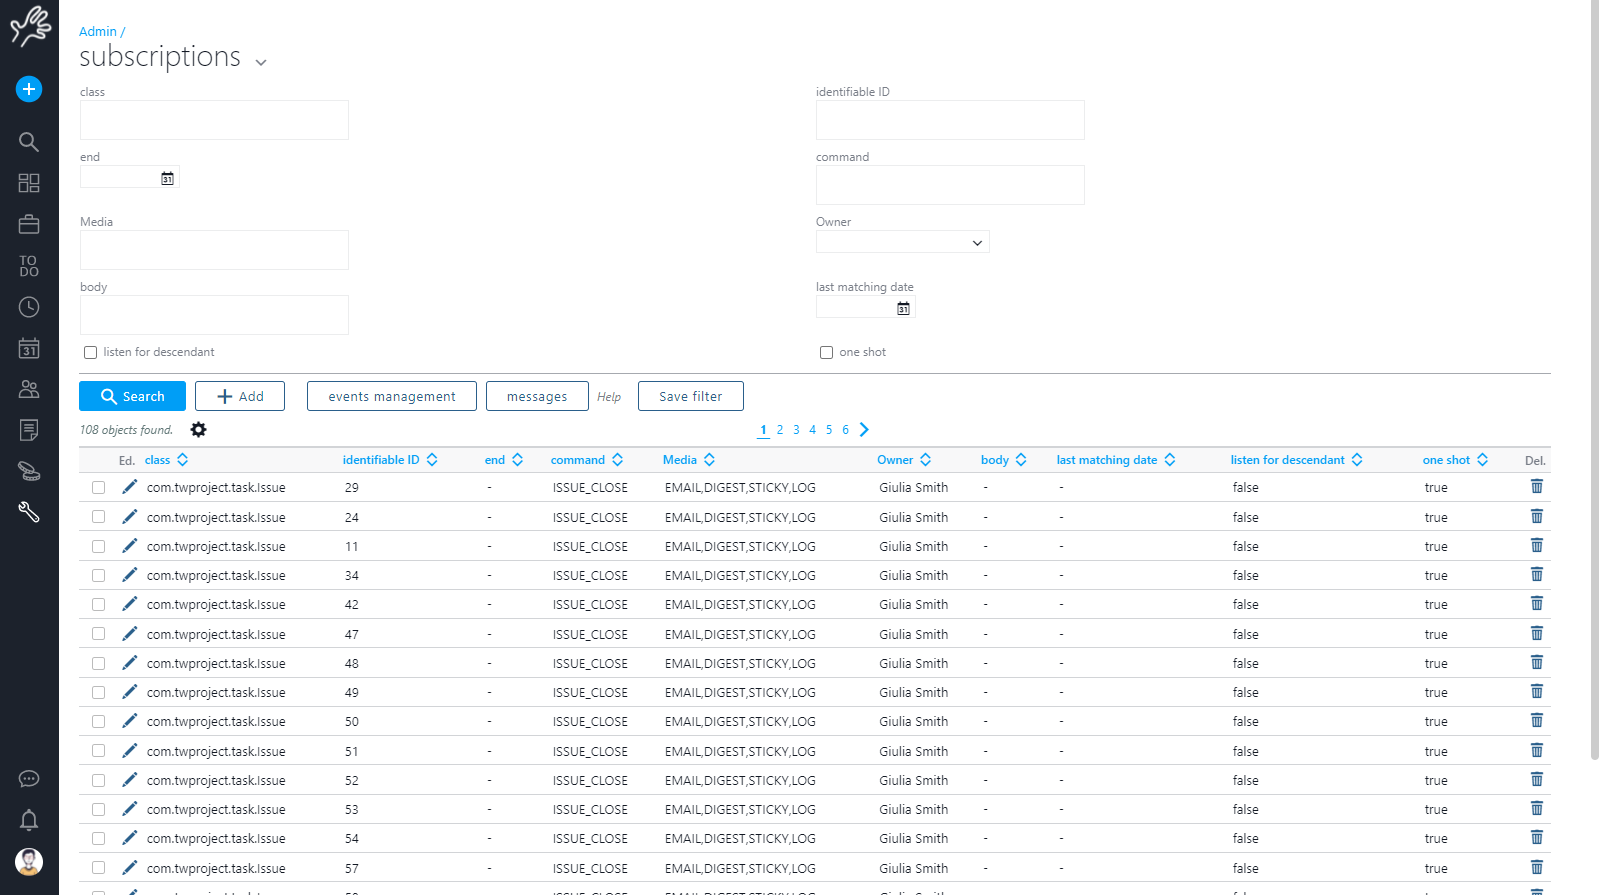Click into the identifiable ID input field
The height and width of the screenshot is (895, 1599).
(x=949, y=120)
